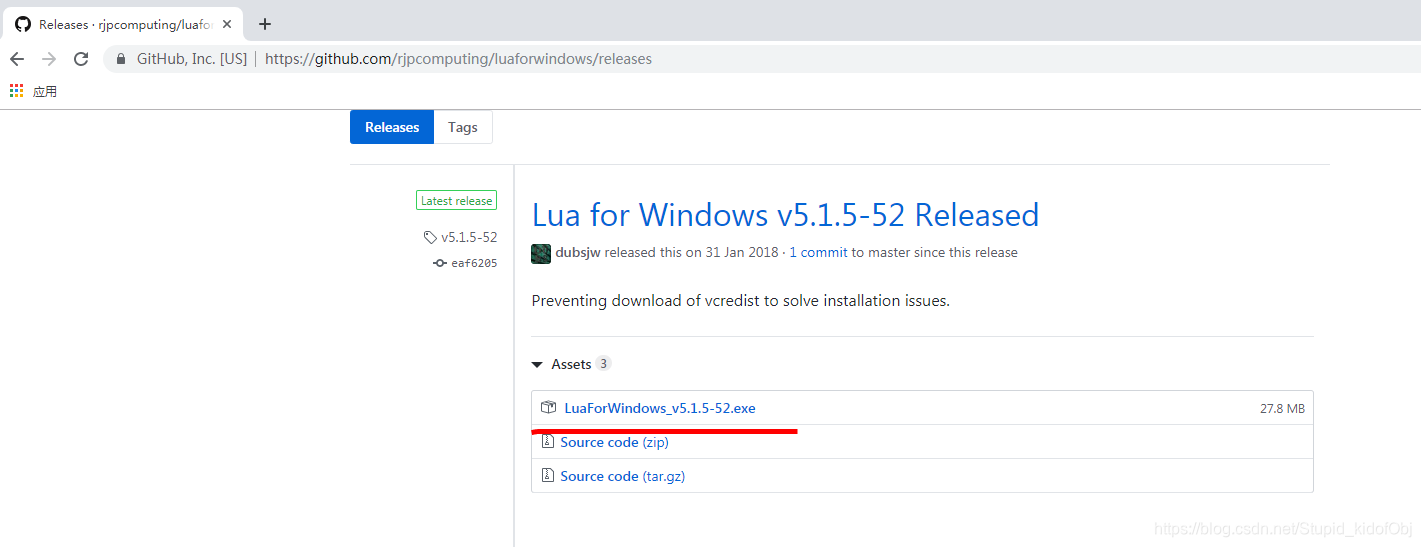Click the browser back arrow

(17, 59)
